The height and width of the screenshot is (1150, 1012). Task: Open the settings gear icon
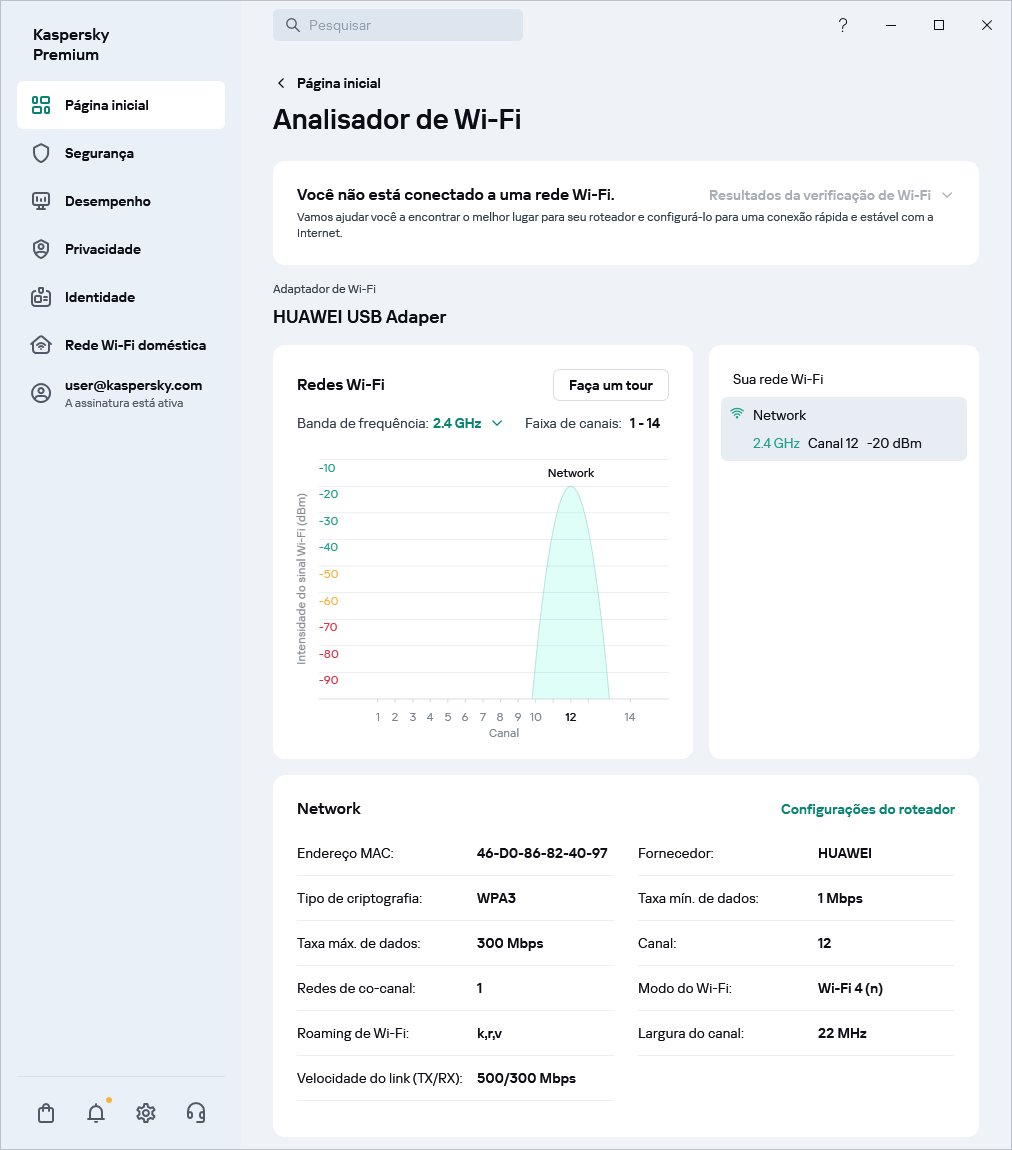point(145,1112)
